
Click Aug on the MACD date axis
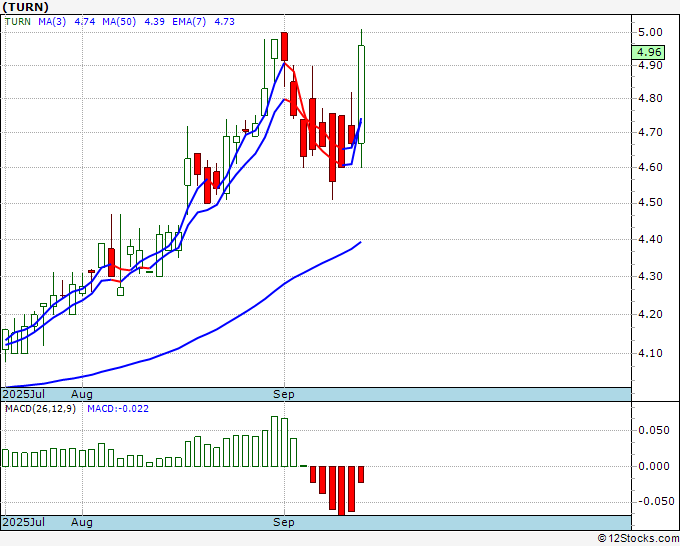82,522
